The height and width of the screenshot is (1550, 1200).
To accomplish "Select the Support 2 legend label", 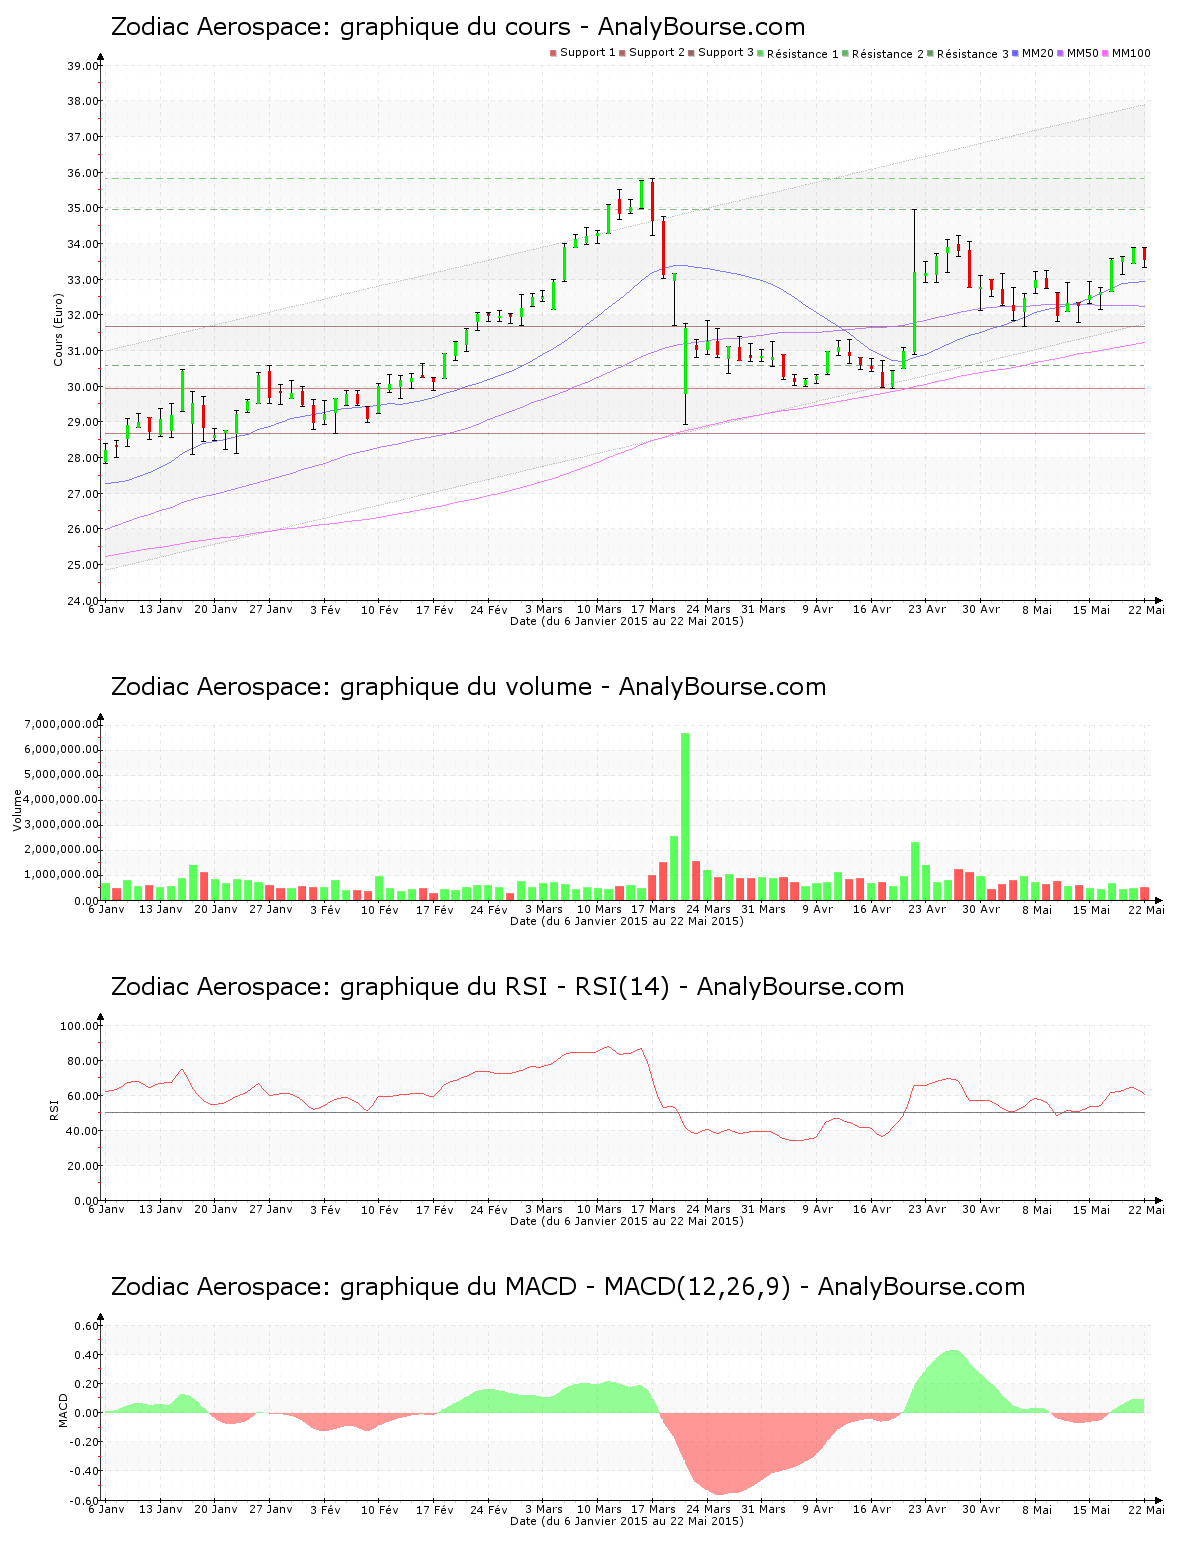I will click(x=657, y=53).
